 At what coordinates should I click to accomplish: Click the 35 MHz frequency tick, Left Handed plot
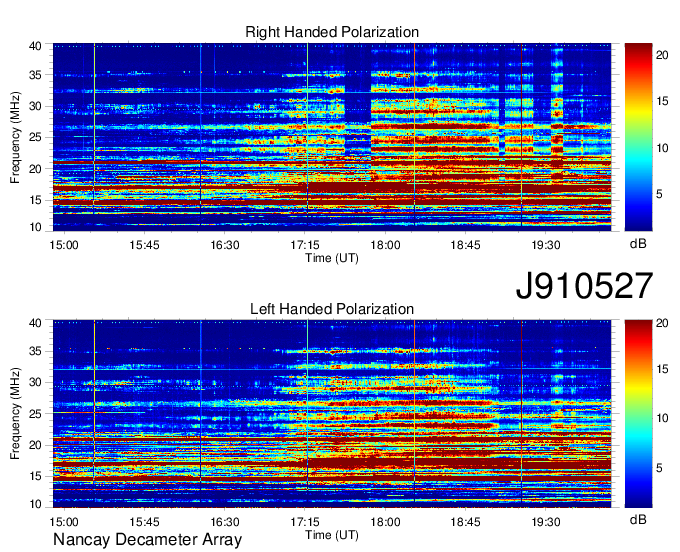pyautogui.click(x=35, y=351)
